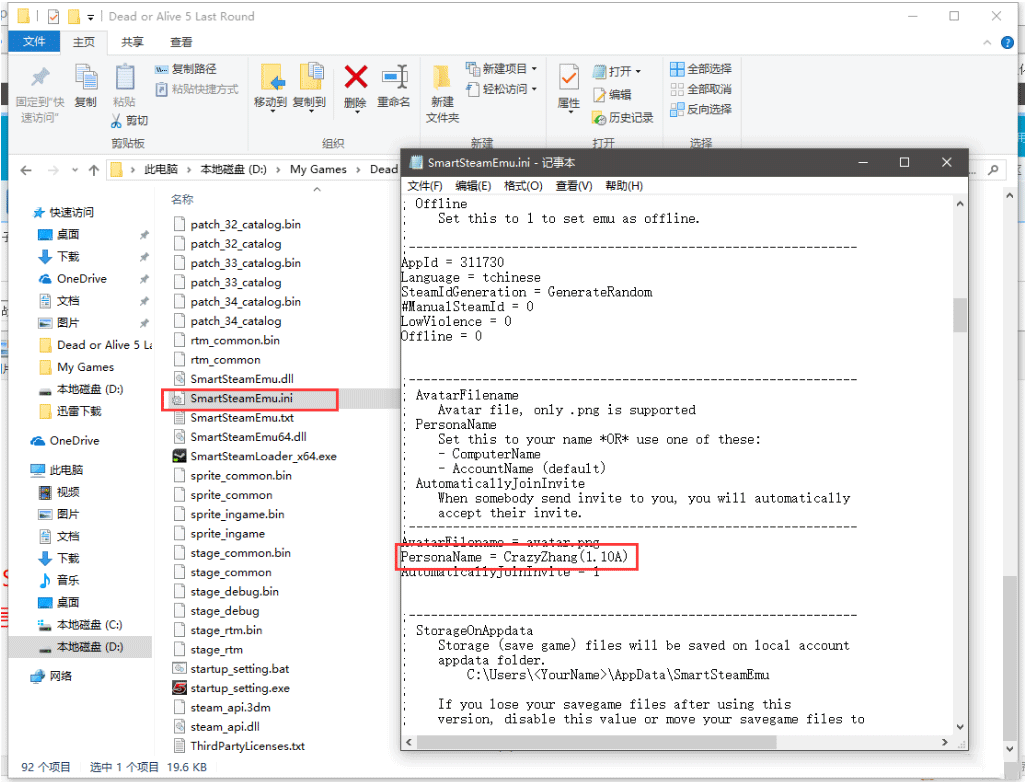Open the 轻松访问 dropdown
This screenshot has width=1026, height=782.
point(501,88)
